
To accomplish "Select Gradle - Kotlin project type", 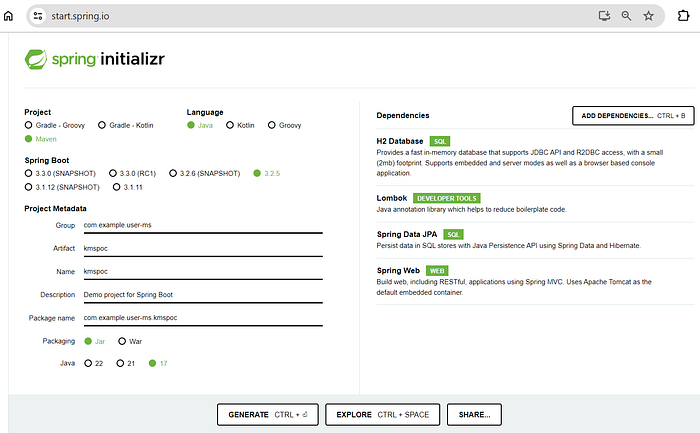I will 126,125.
